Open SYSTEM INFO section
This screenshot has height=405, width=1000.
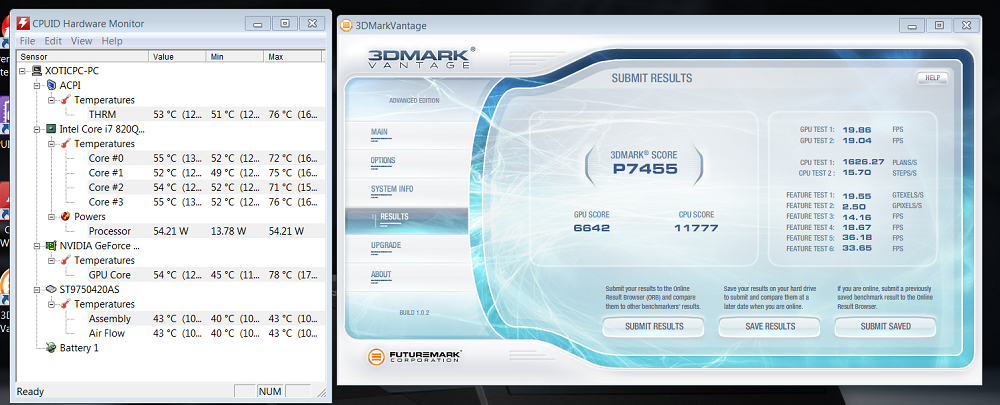coord(392,189)
